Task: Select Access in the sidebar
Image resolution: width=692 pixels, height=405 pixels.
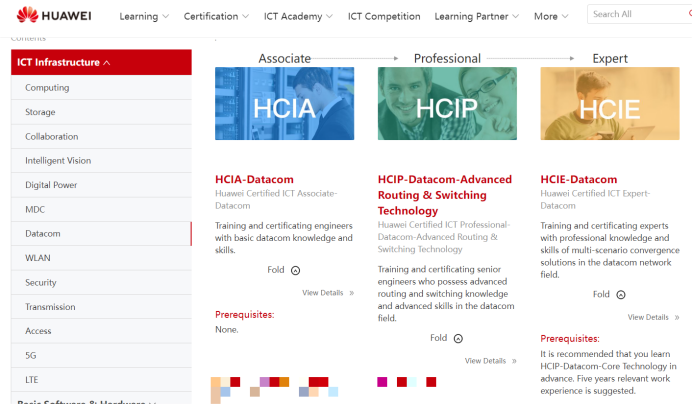Action: tap(101, 331)
